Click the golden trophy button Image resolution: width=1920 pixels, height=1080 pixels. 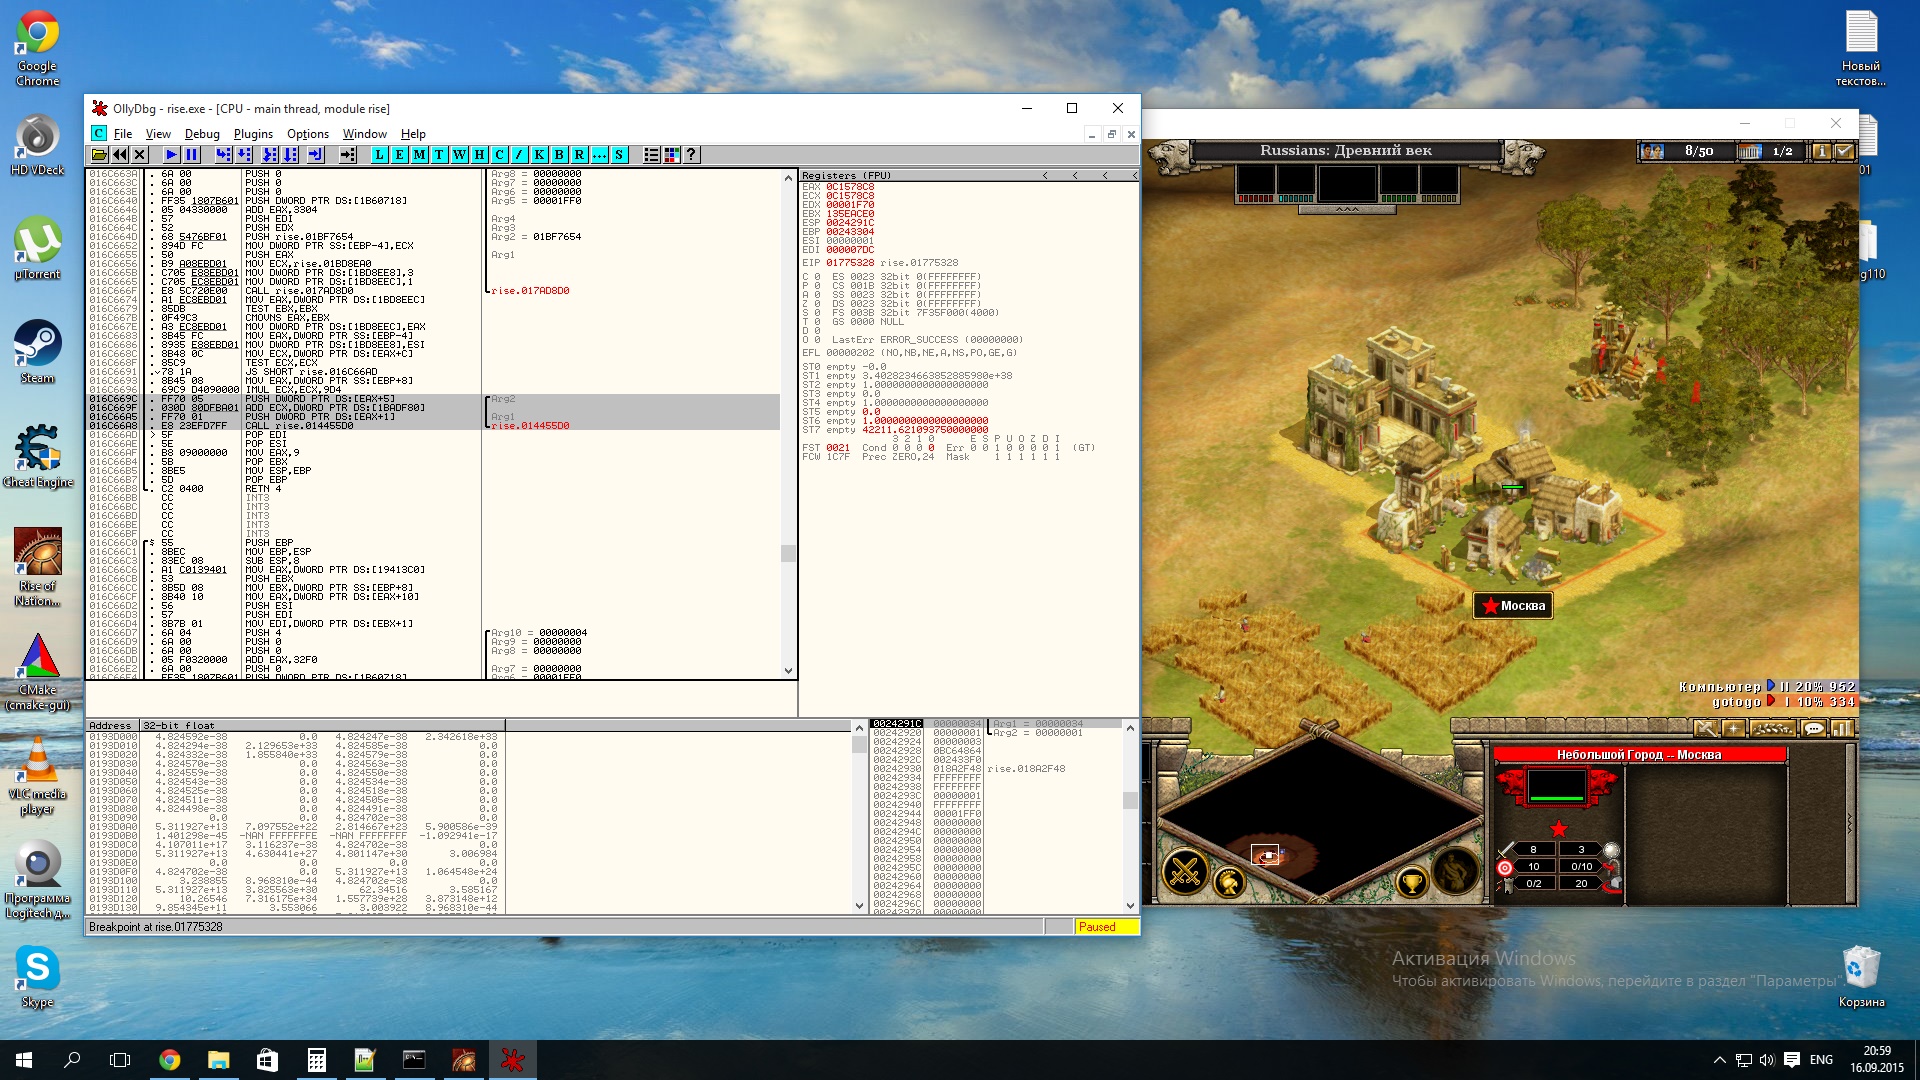pos(1411,882)
